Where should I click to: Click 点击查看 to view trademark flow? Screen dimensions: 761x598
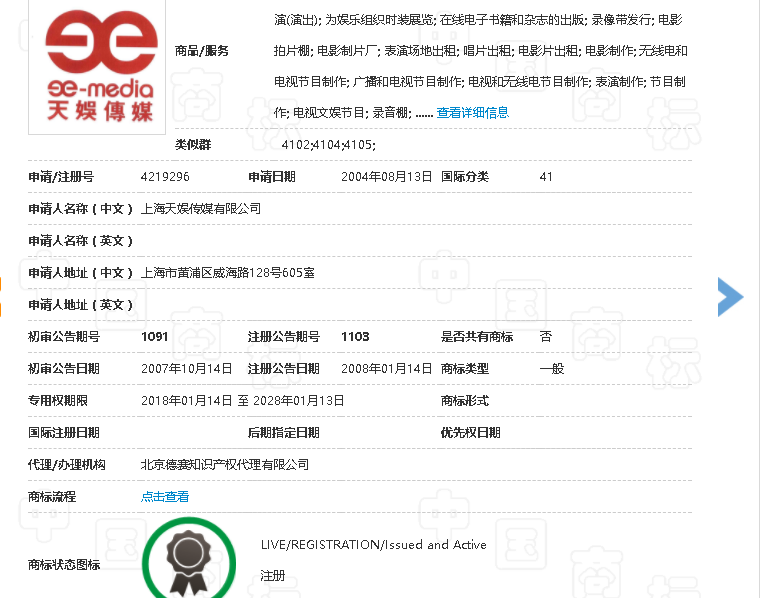[x=165, y=497]
